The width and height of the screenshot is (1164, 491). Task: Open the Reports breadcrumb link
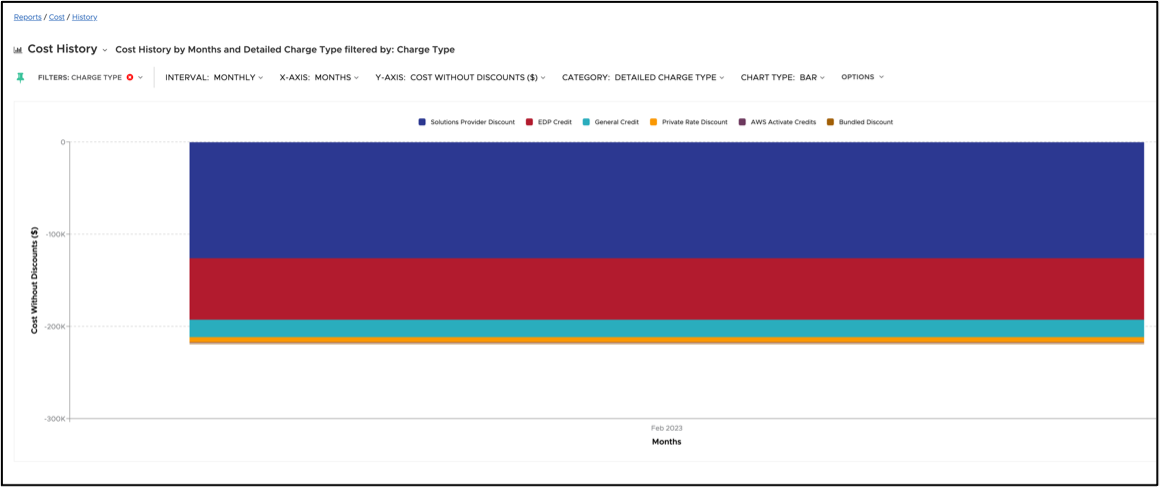point(27,16)
